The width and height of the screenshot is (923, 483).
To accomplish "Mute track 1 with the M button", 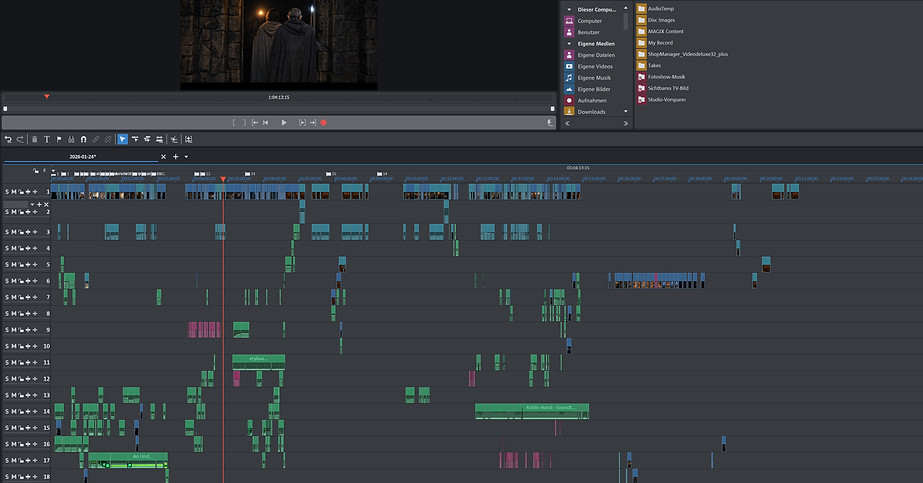I will tap(14, 192).
